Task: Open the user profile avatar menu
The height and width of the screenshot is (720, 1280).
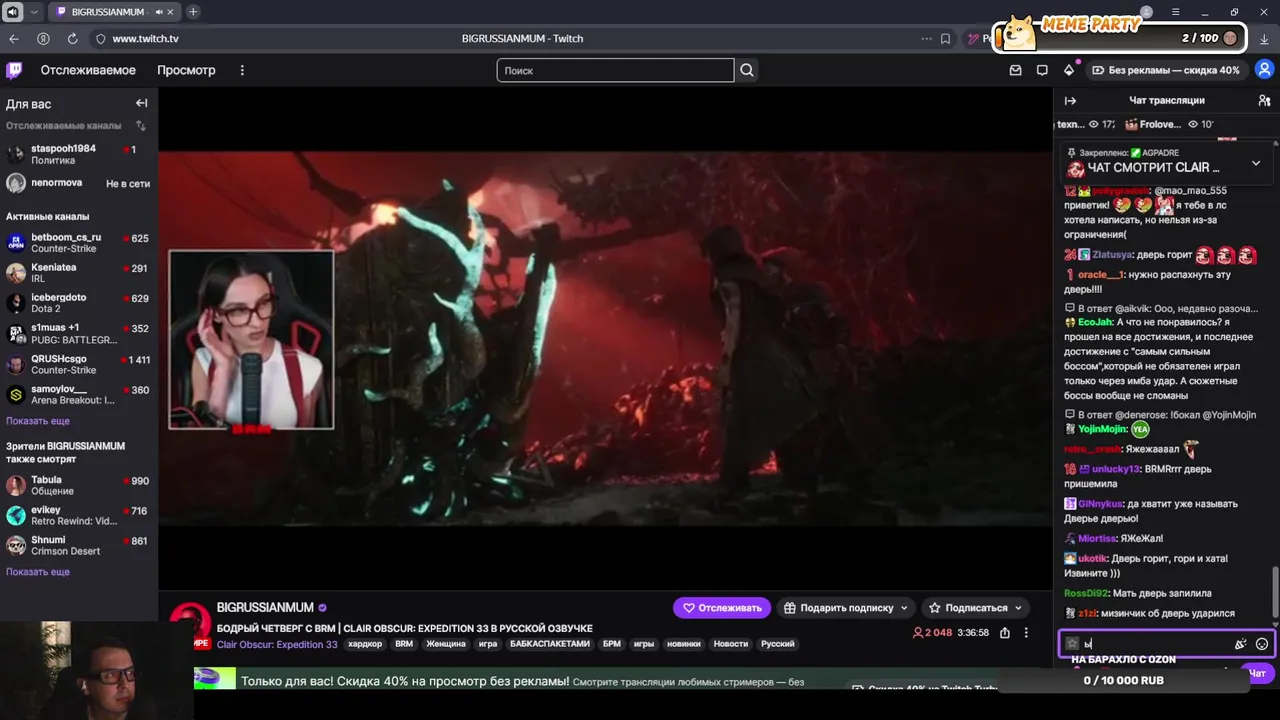Action: (1264, 70)
